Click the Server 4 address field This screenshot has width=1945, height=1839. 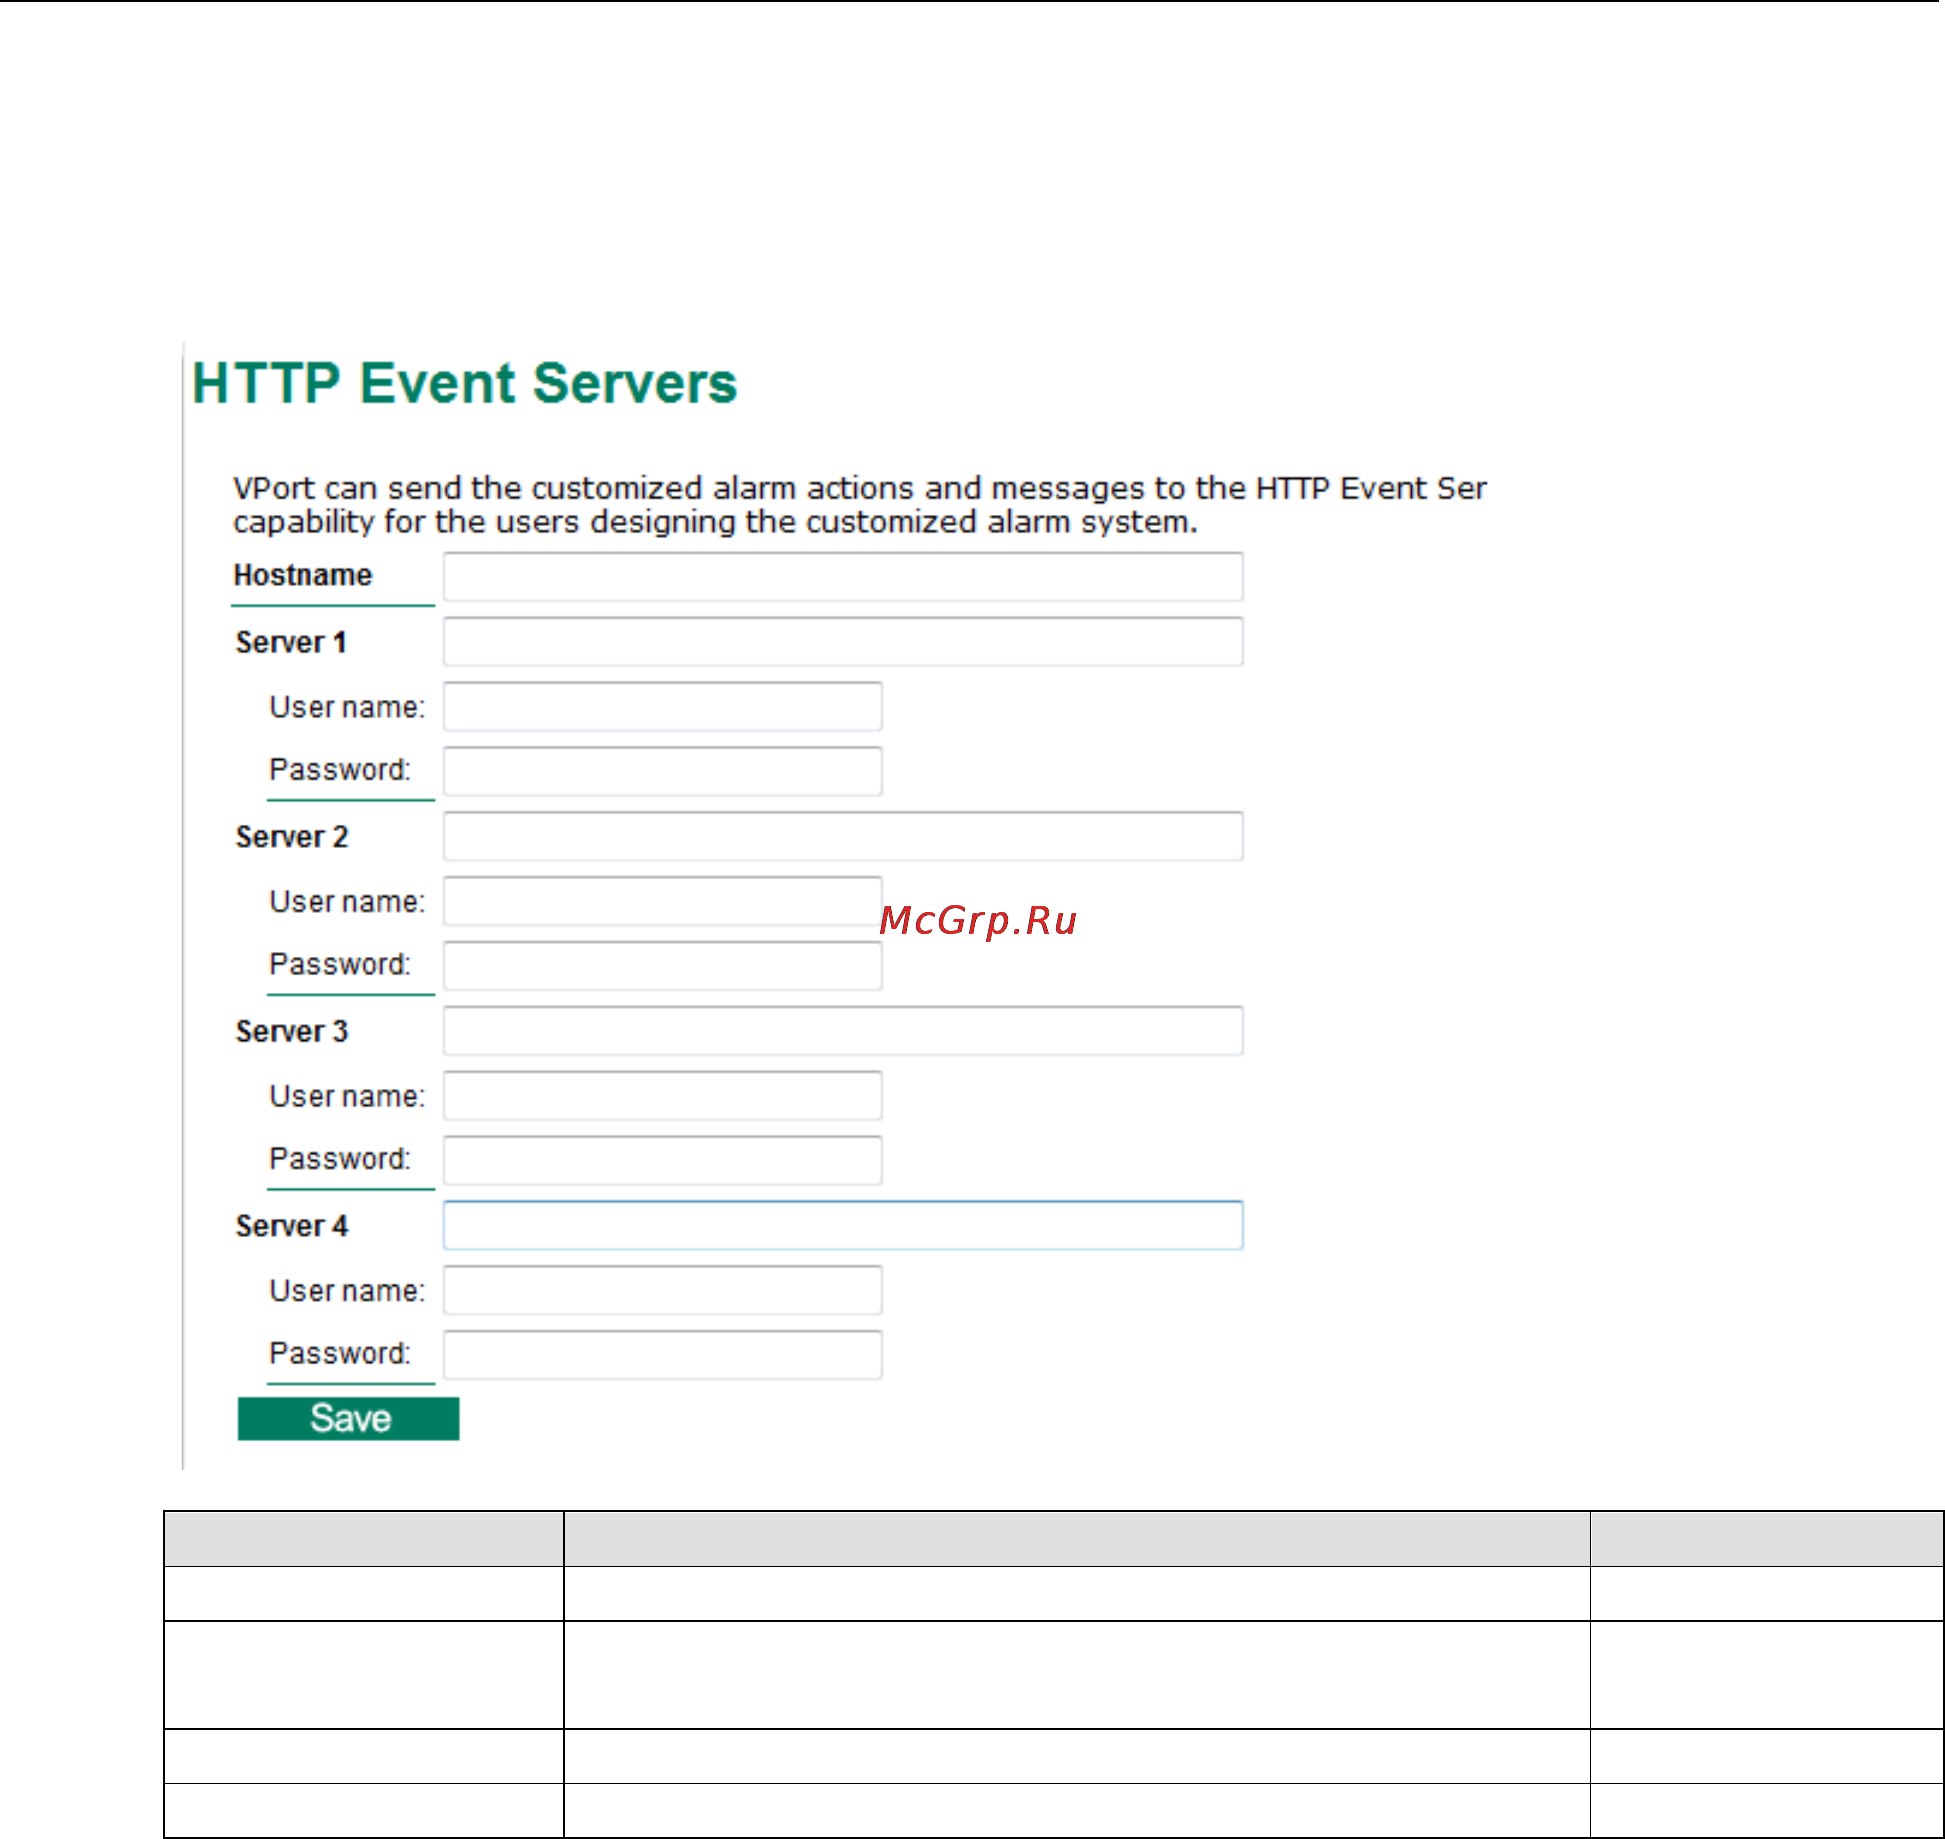click(x=843, y=1225)
